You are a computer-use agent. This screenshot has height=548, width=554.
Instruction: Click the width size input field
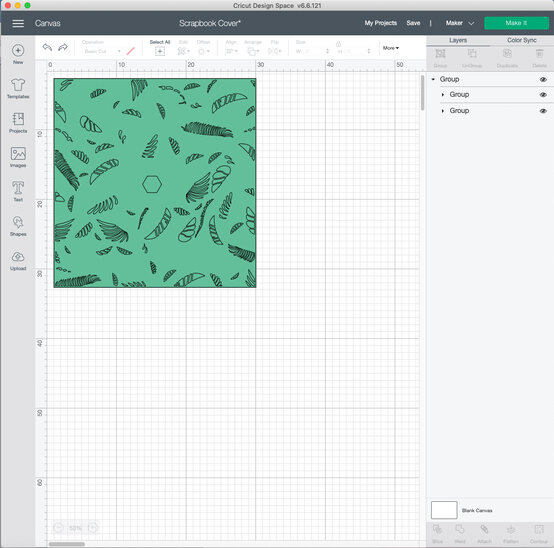coord(313,51)
